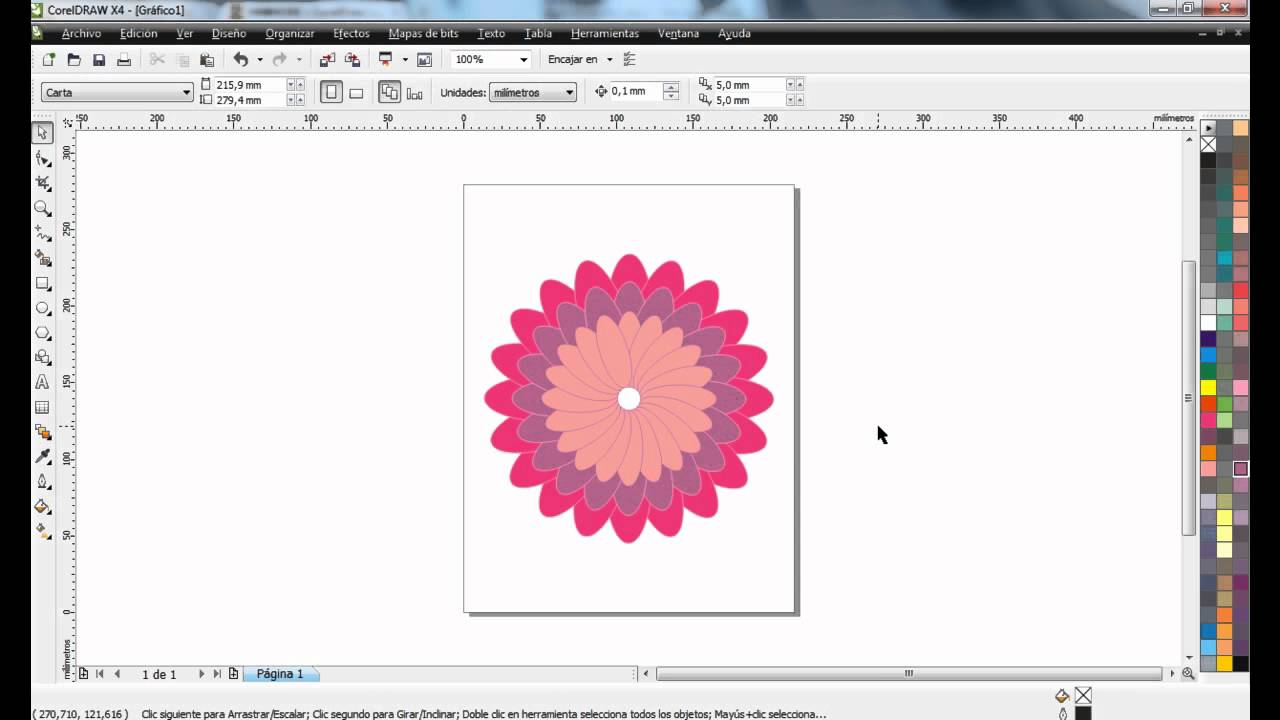The height and width of the screenshot is (720, 1280).
Task: Click the Save icon in toolbar
Action: [x=99, y=60]
